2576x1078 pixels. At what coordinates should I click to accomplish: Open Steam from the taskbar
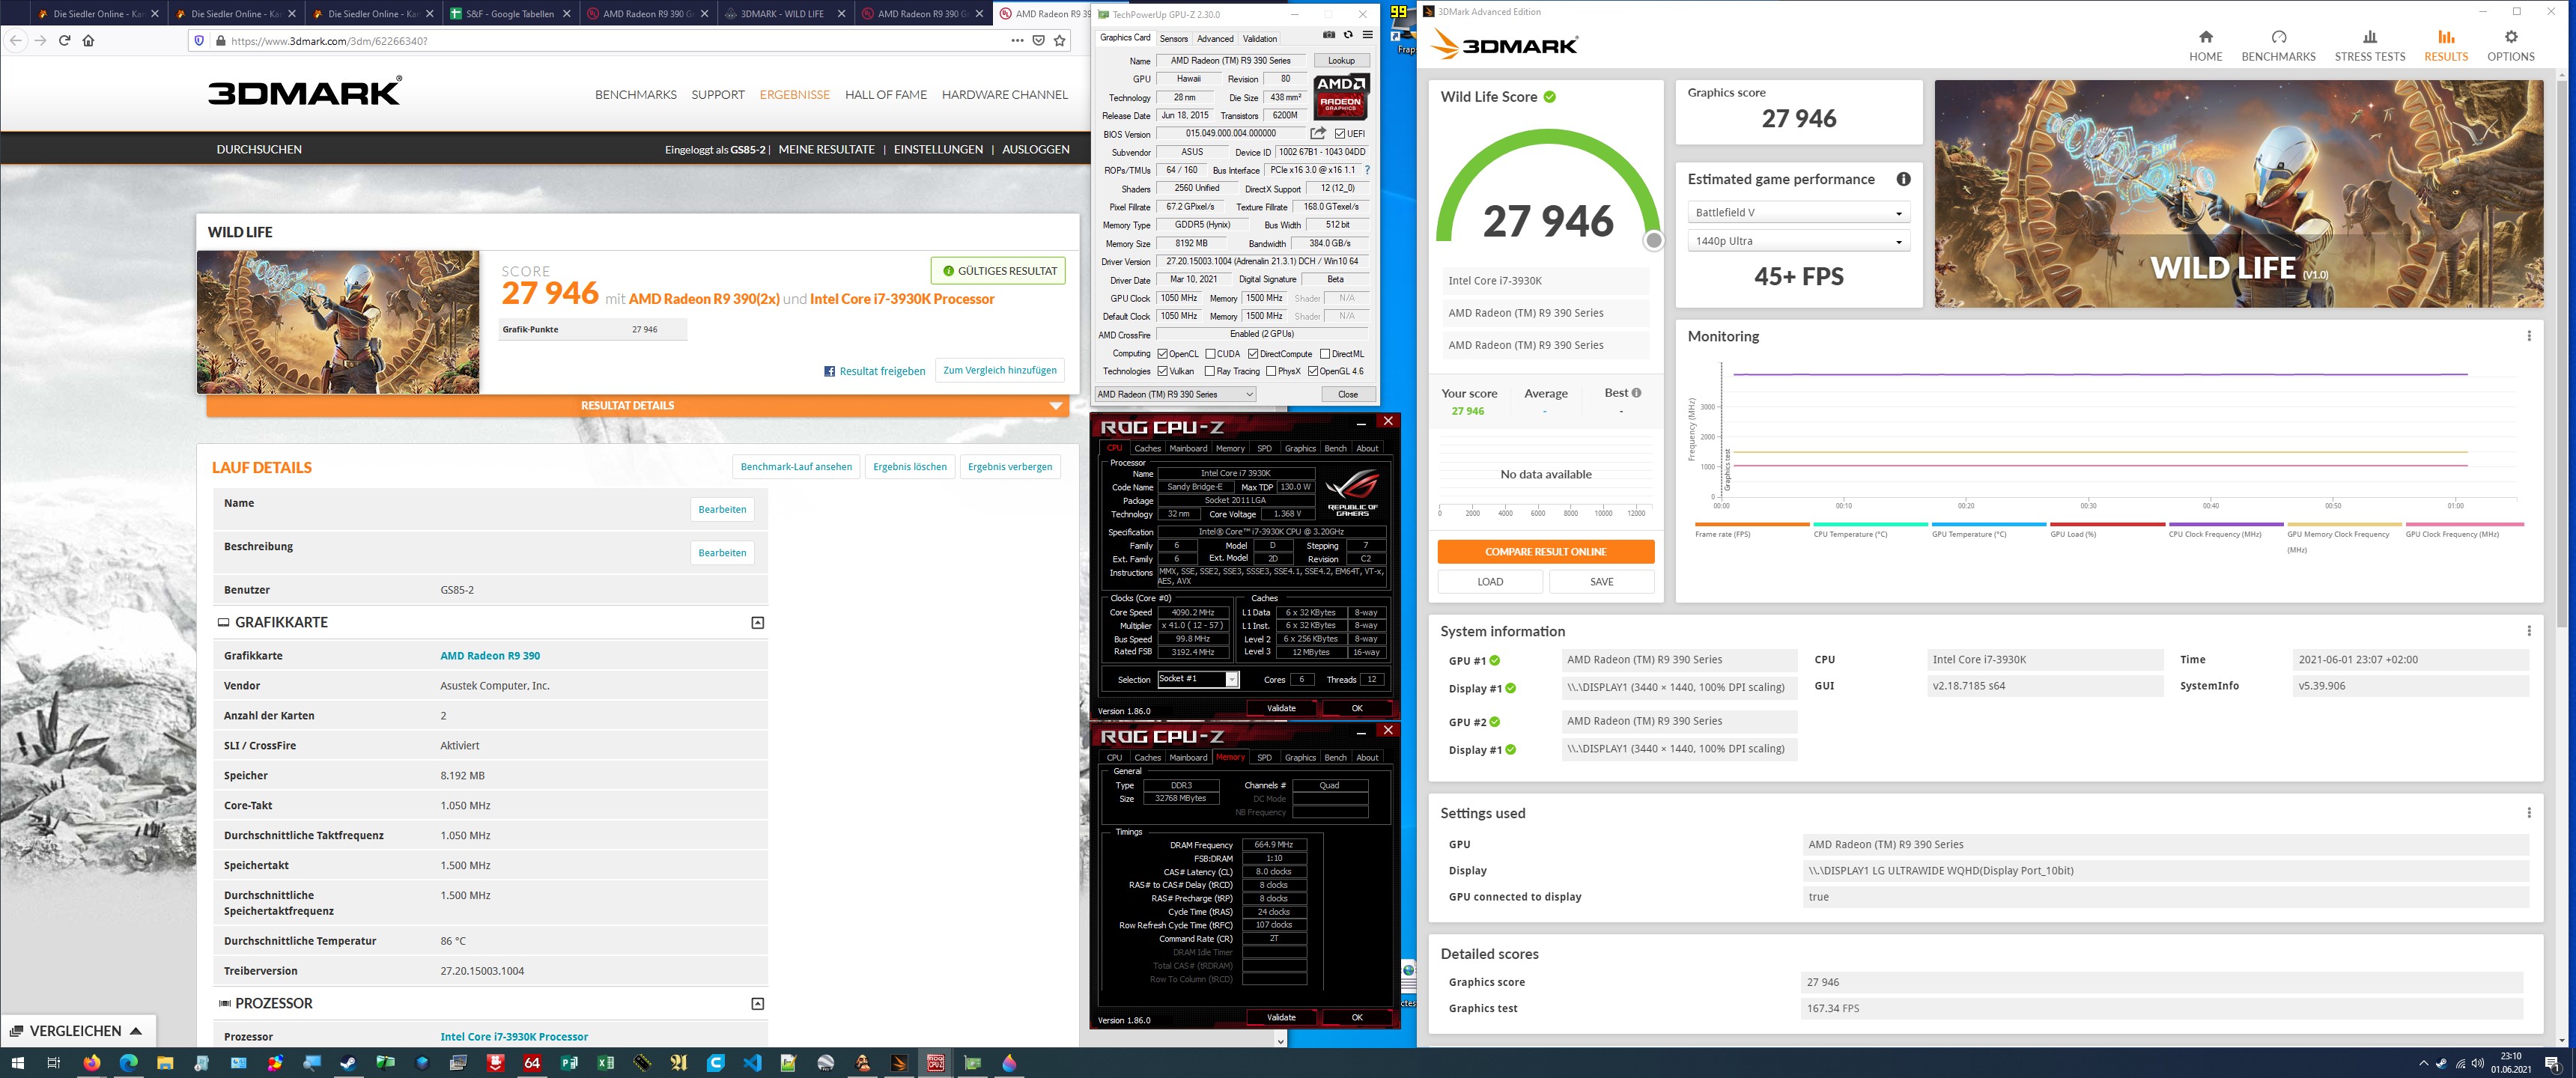click(348, 1063)
